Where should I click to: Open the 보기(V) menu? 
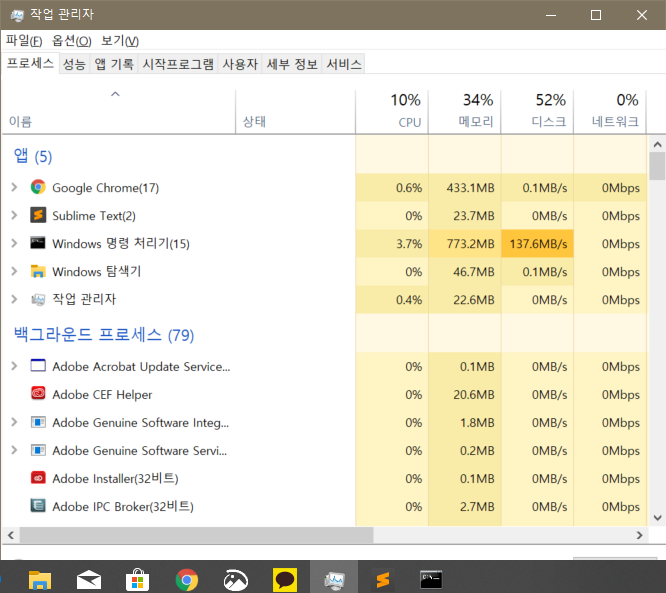(120, 41)
